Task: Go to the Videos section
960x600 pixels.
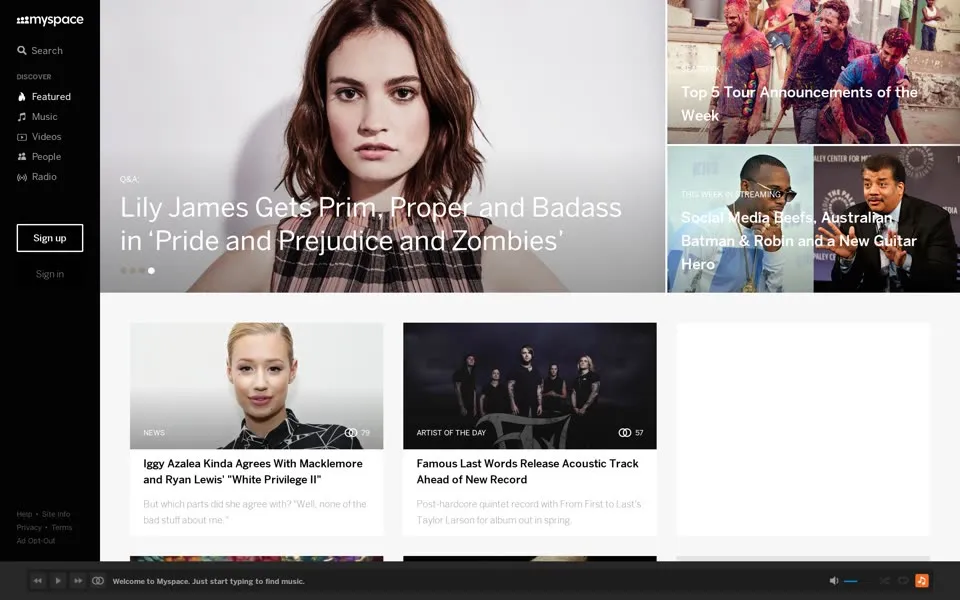Action: click(x=39, y=137)
